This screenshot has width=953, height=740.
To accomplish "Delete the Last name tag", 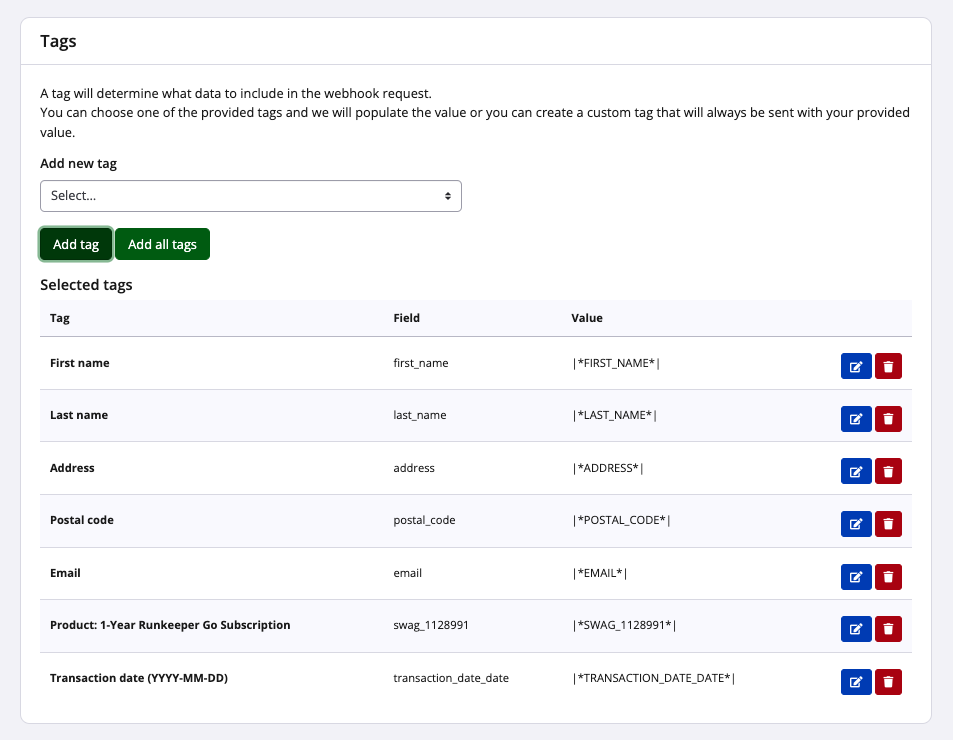I will [x=888, y=419].
